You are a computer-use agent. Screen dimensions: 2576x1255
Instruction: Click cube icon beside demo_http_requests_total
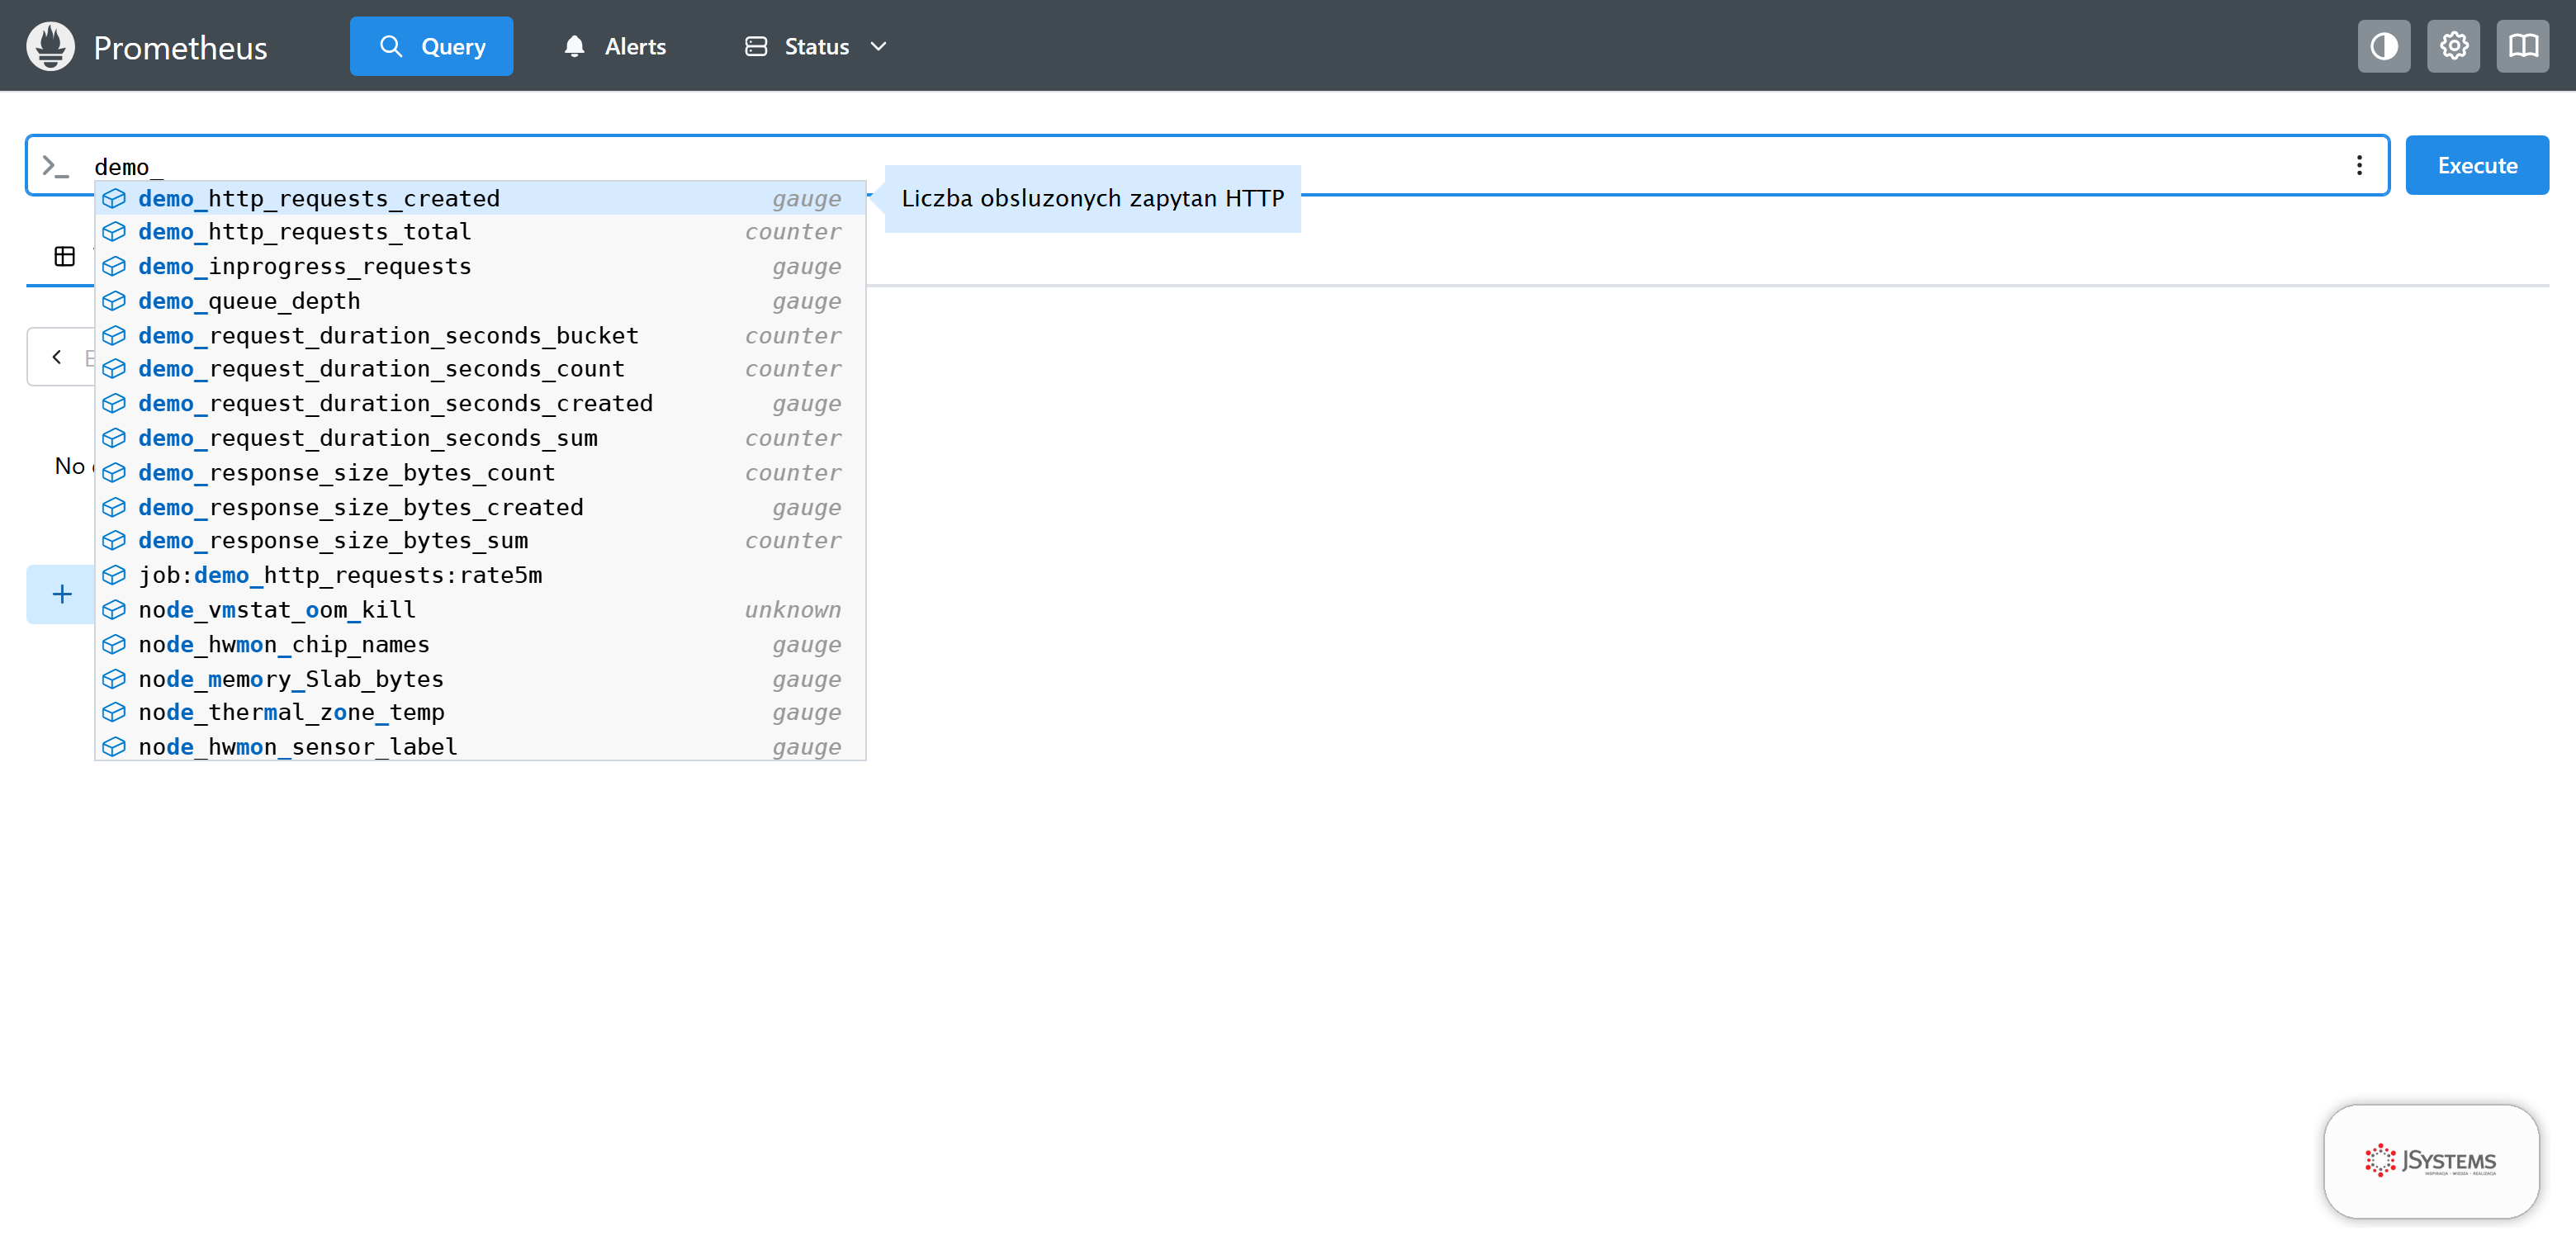click(114, 232)
